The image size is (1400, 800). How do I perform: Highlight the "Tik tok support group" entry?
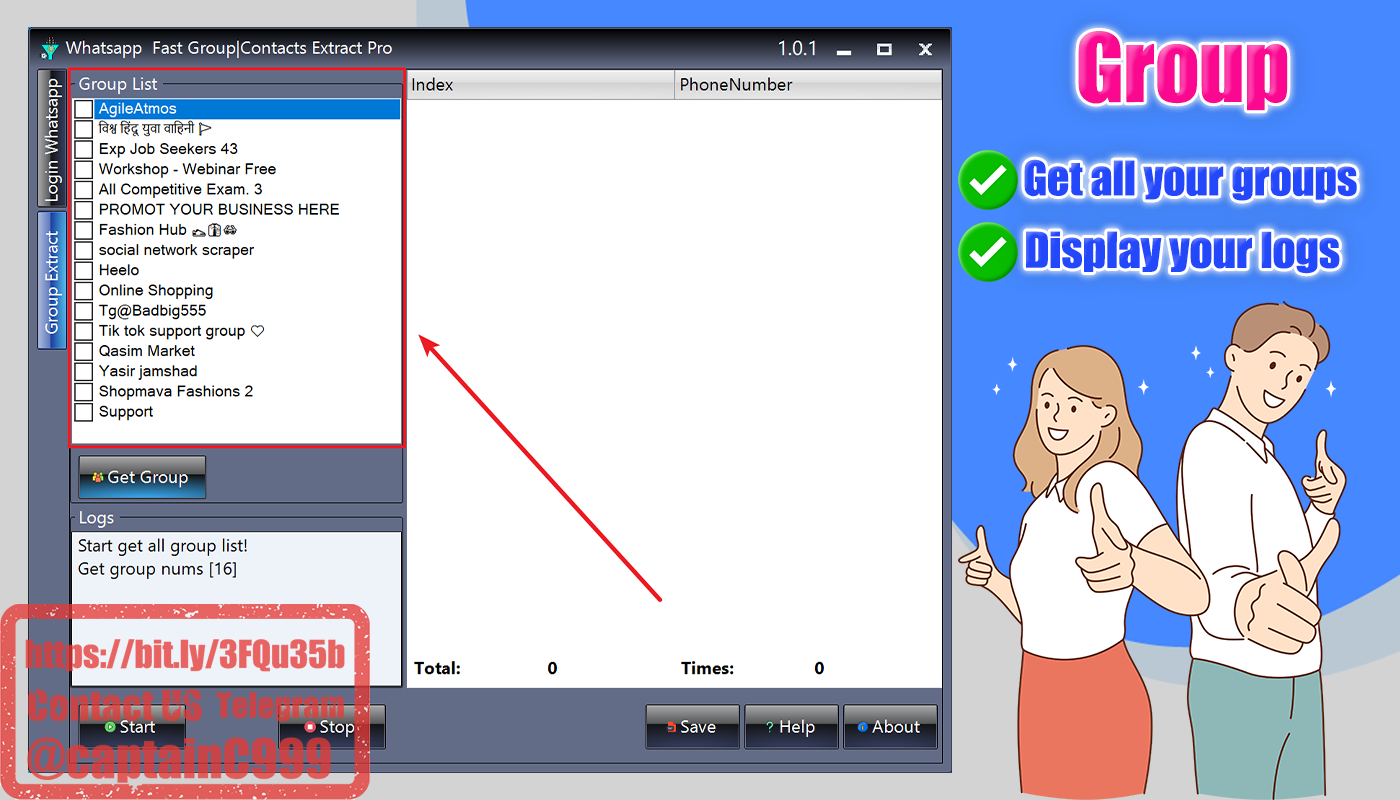181,331
